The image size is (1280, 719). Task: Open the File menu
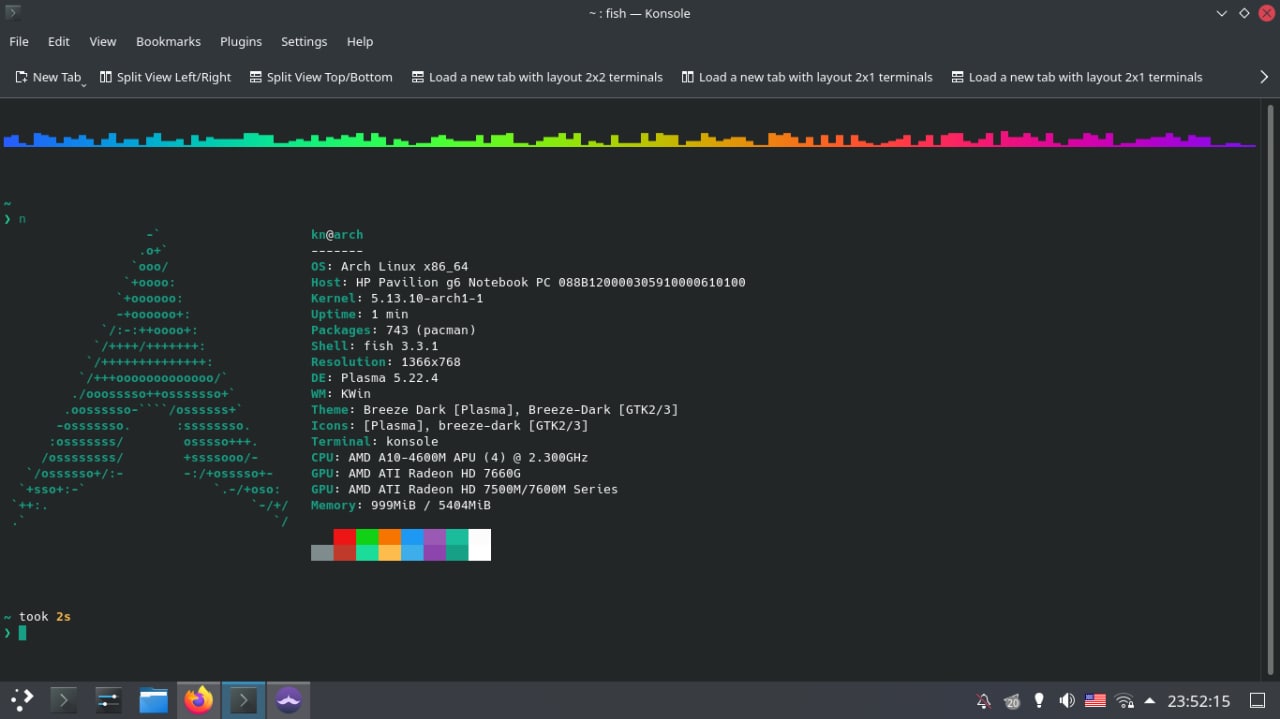(19, 41)
